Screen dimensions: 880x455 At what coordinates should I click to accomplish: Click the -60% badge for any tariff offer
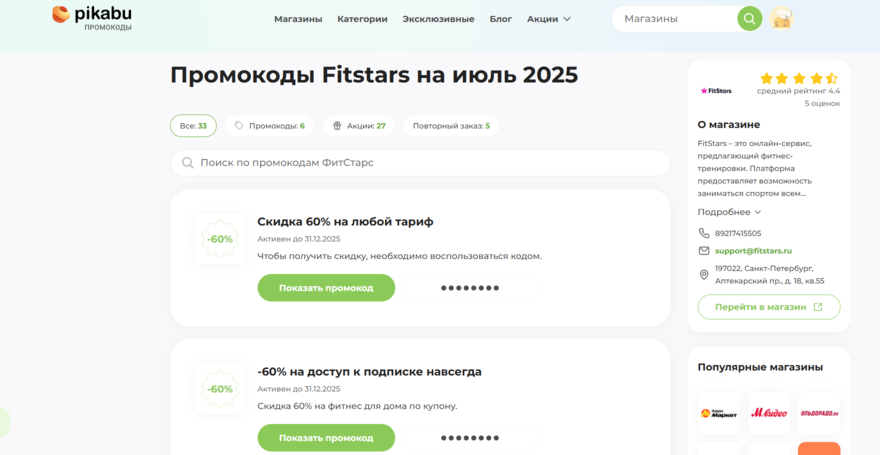tap(220, 239)
